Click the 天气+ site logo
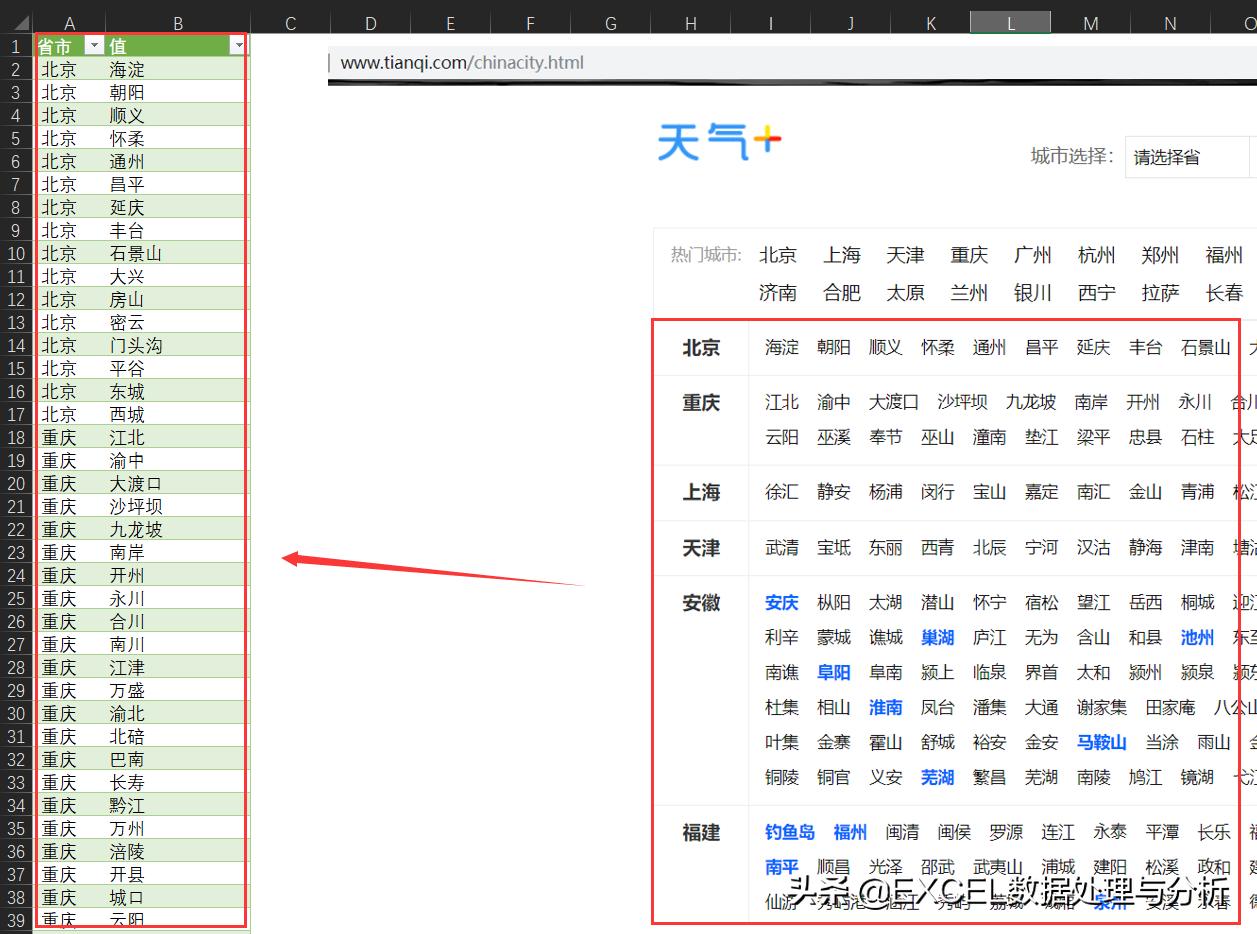Screen dimensions: 1257x934 718,139
